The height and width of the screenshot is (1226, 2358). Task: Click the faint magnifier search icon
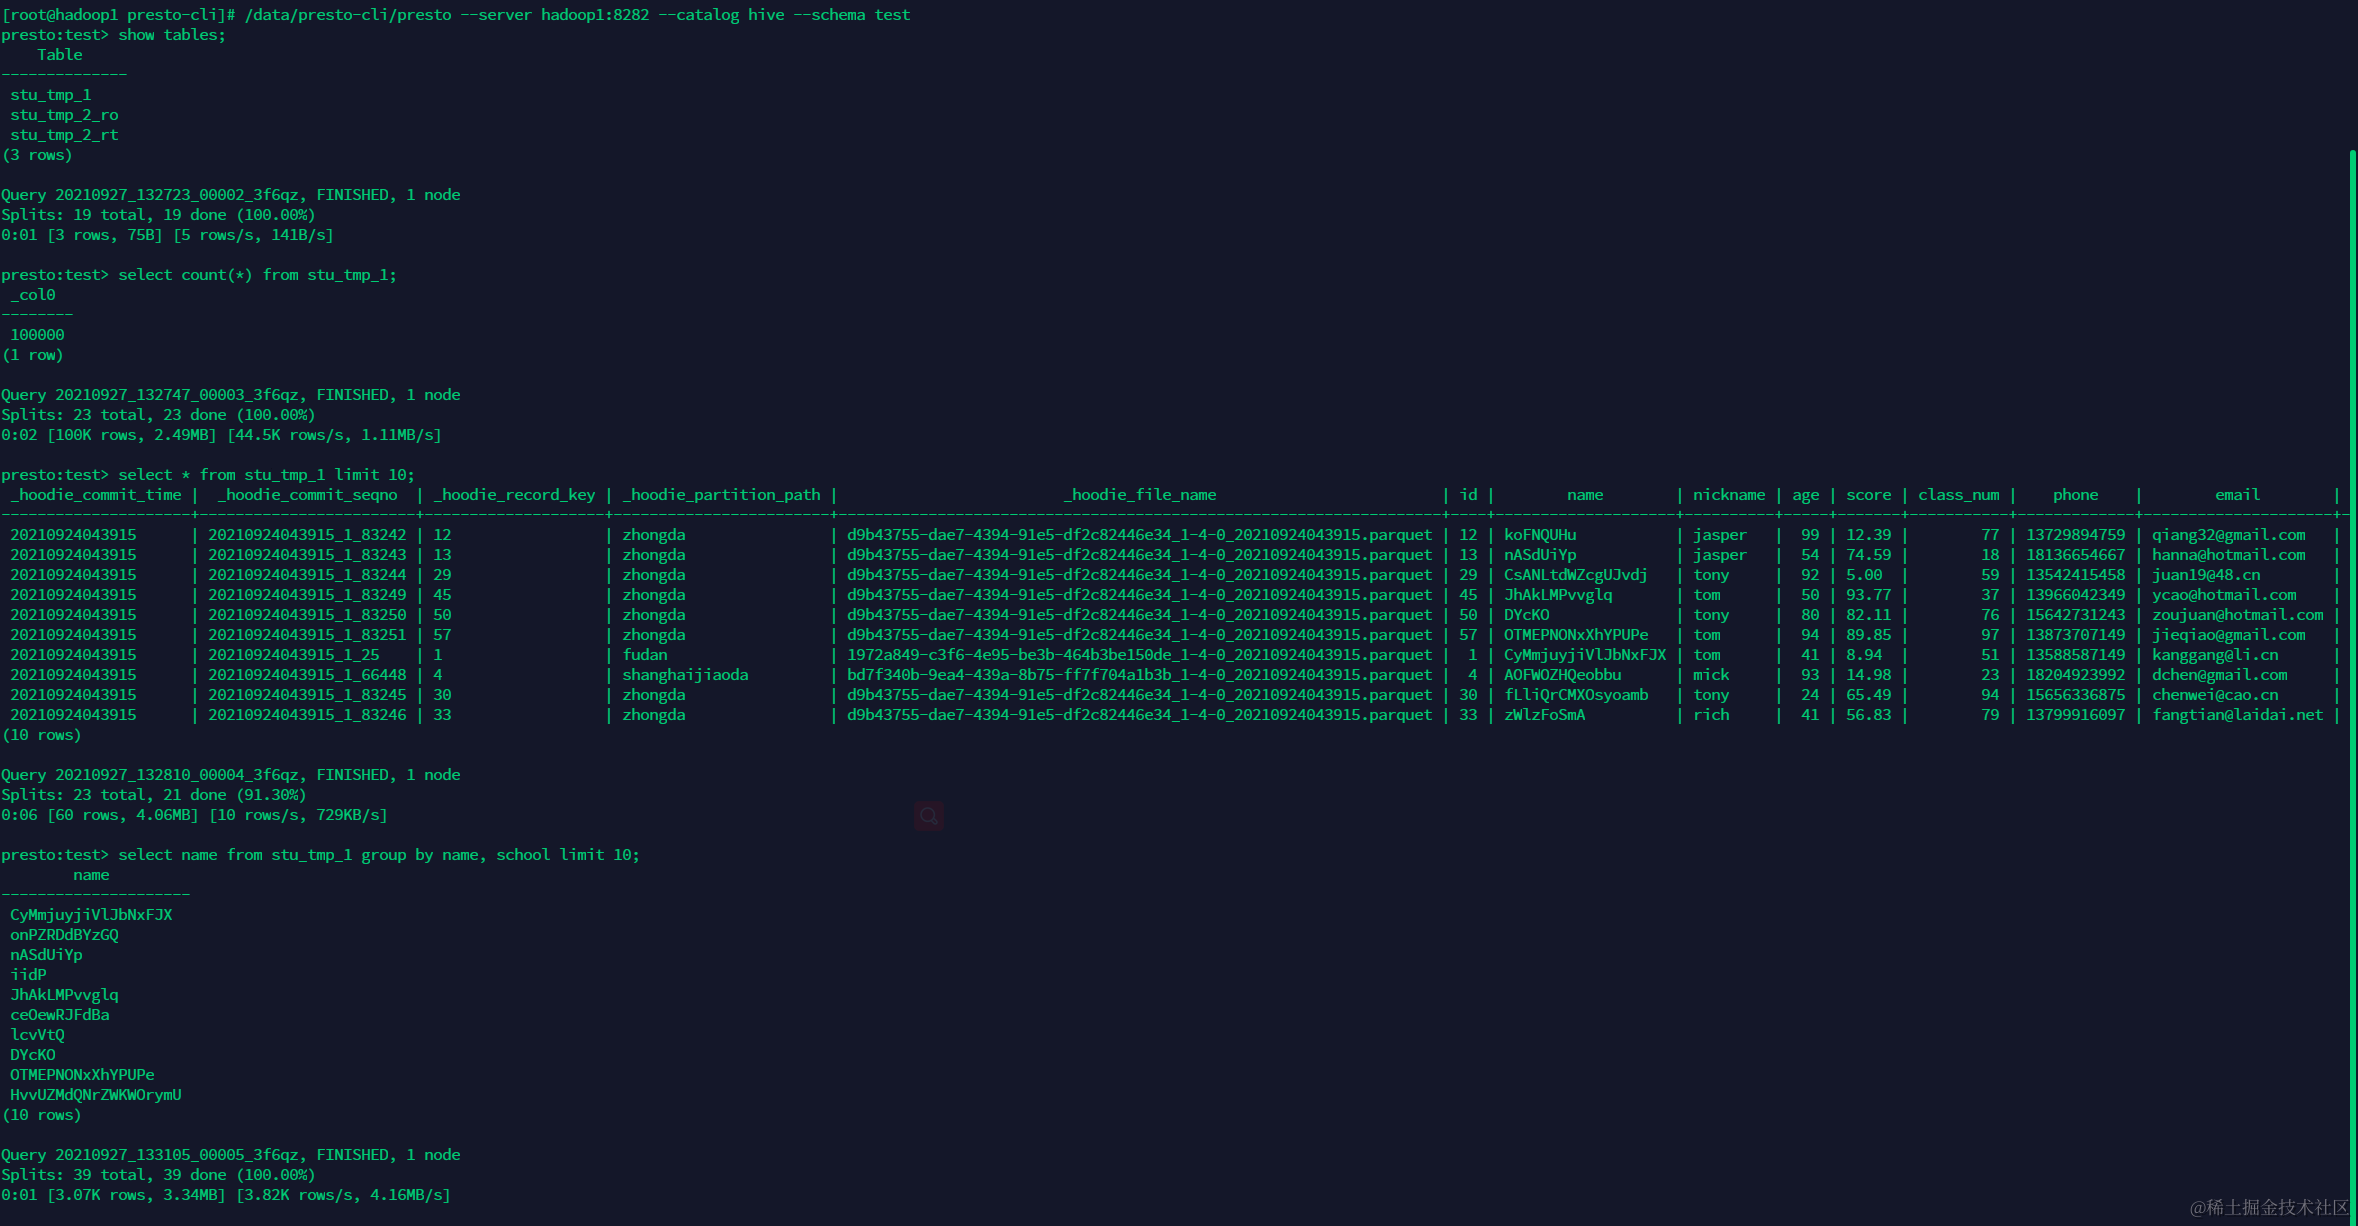coord(929,816)
